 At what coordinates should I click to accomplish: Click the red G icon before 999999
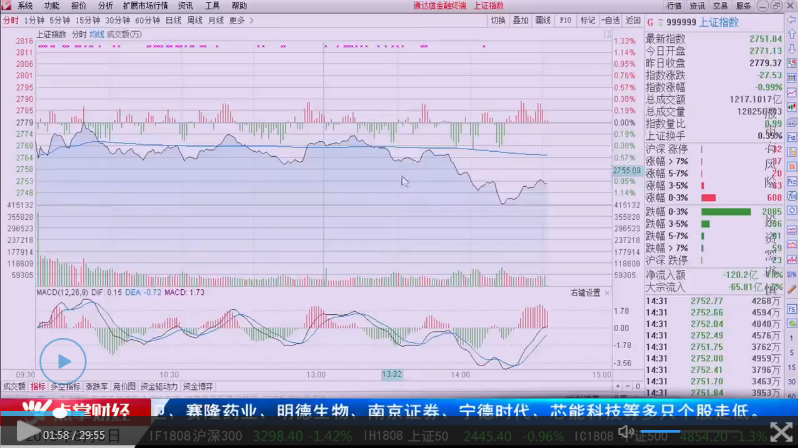coord(650,22)
